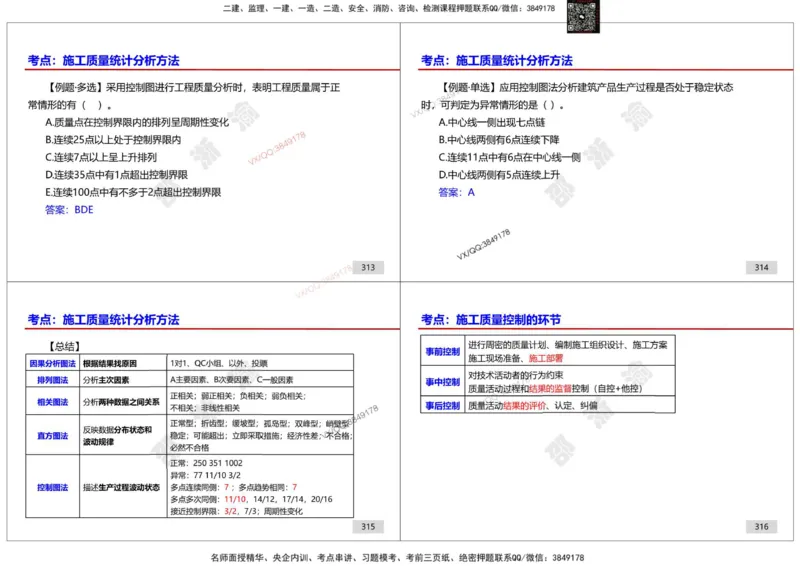Screen dimensions: 800x566
Task: Click the line starting with 接近控制界限
Action: [236, 511]
